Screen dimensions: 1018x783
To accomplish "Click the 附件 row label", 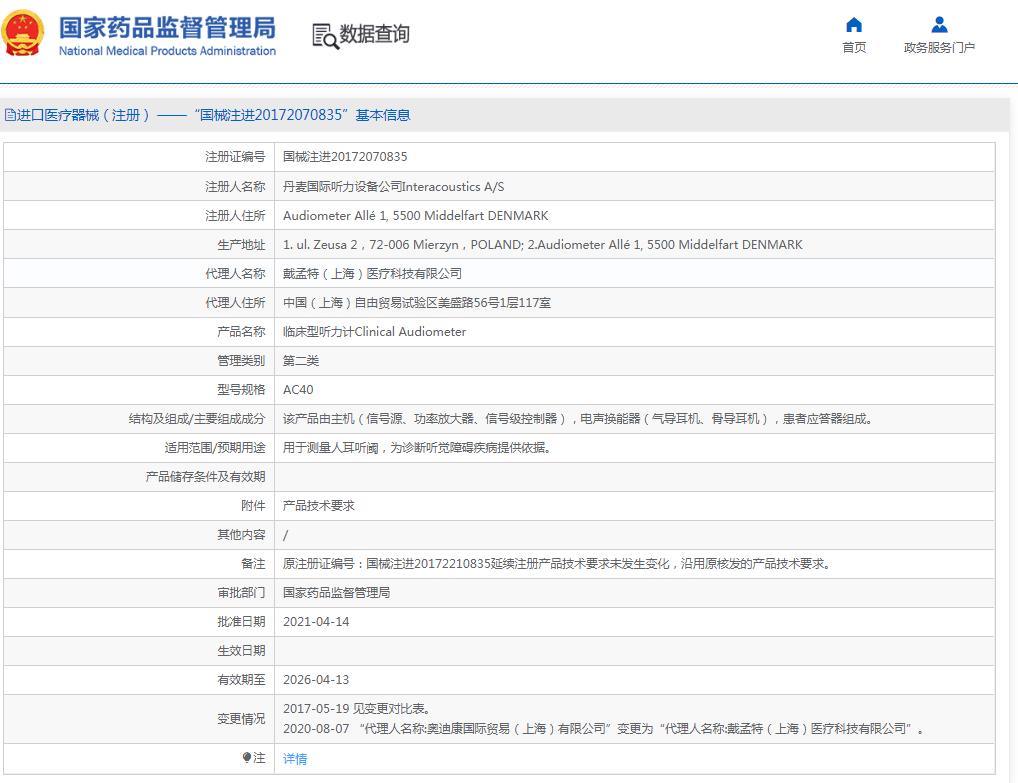I will [x=253, y=505].
